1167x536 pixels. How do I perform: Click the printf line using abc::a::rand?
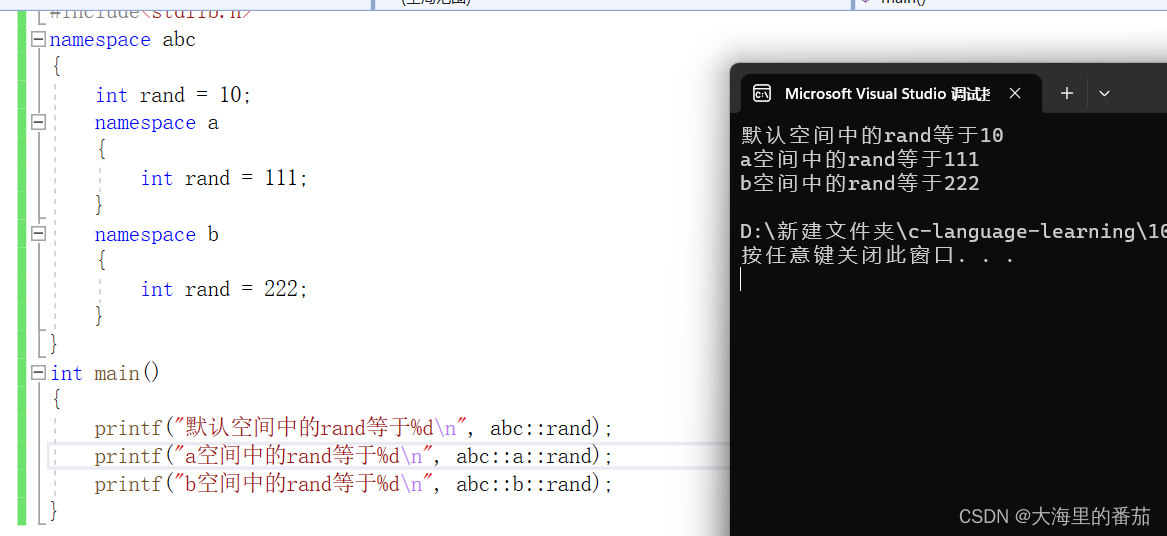354,456
